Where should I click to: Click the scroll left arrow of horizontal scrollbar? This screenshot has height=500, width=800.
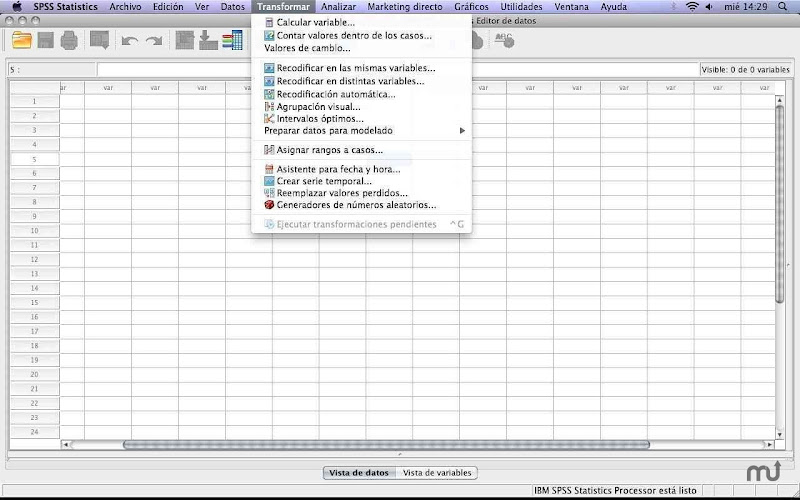coord(65,444)
